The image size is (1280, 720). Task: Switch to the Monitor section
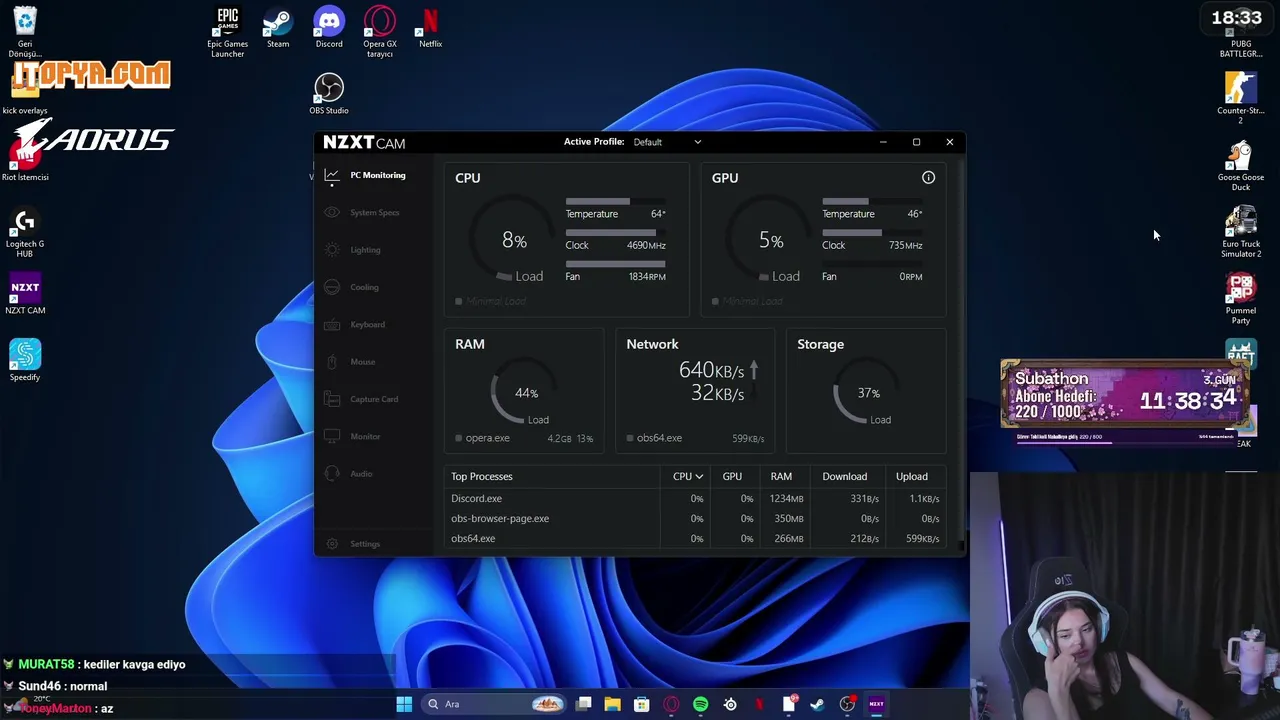pos(365,436)
